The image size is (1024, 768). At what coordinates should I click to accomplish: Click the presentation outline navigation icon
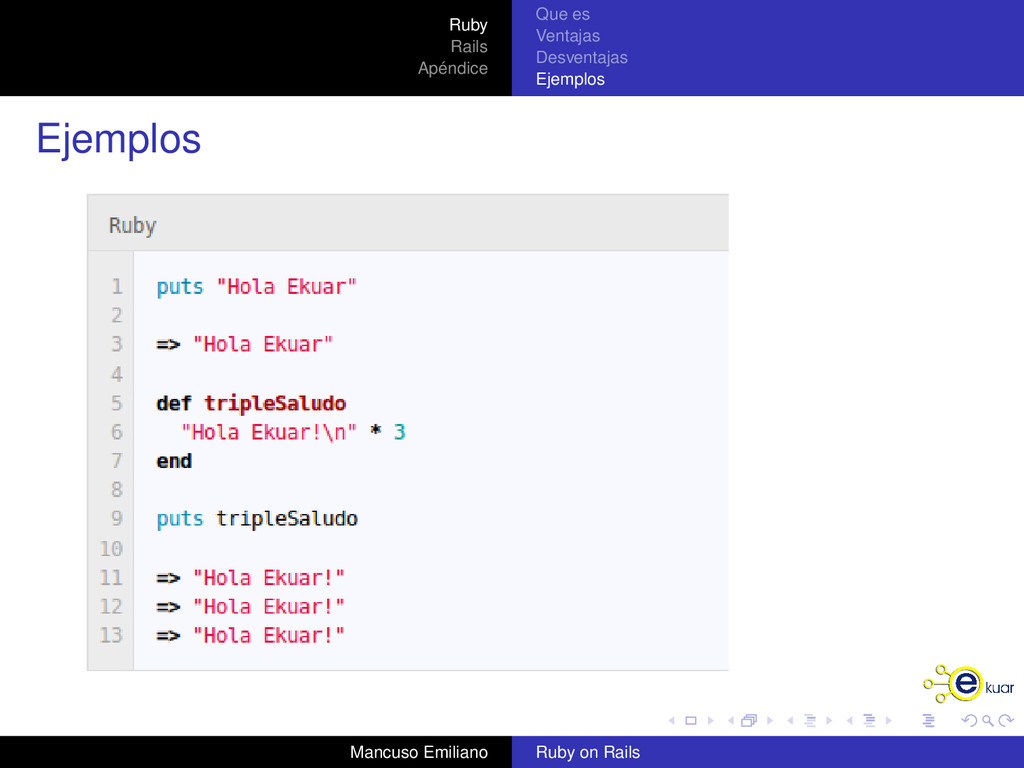(928, 720)
